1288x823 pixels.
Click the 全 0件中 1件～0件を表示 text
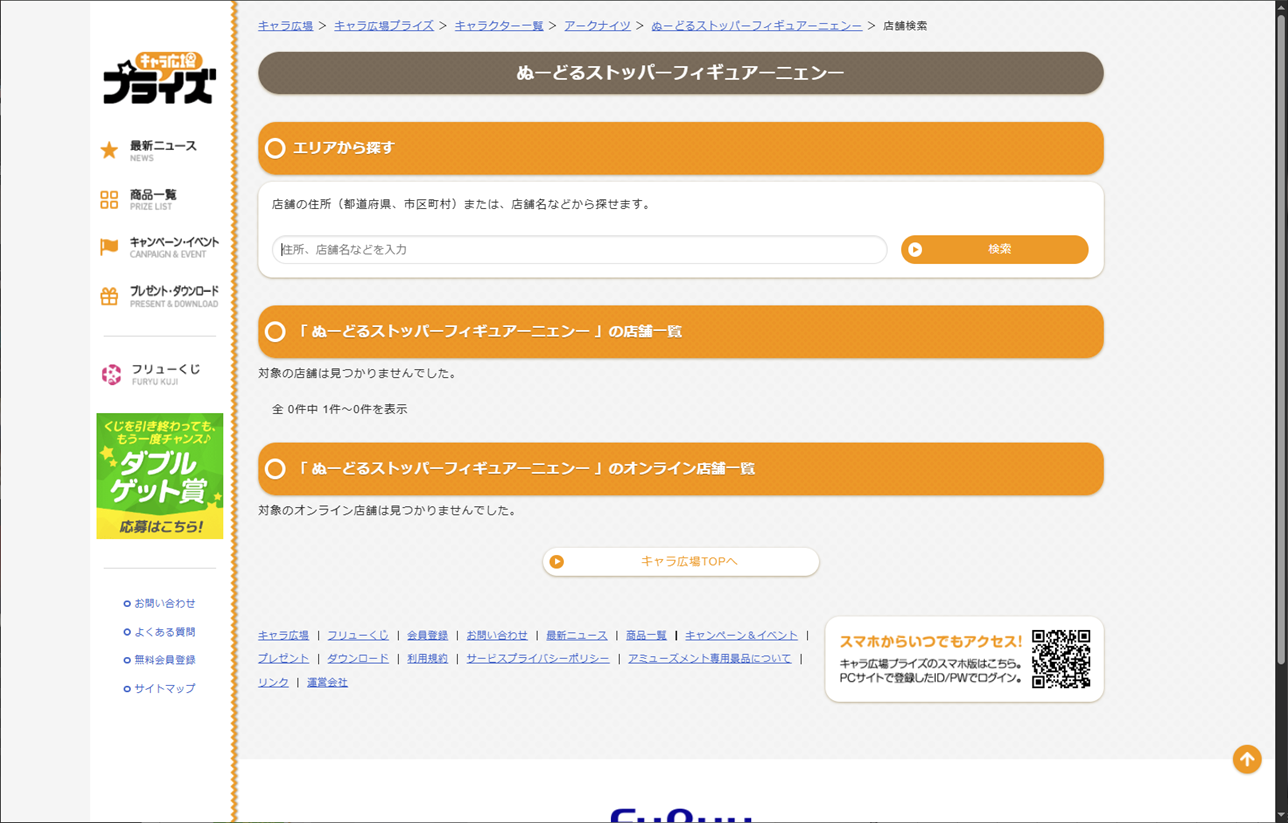coord(339,409)
